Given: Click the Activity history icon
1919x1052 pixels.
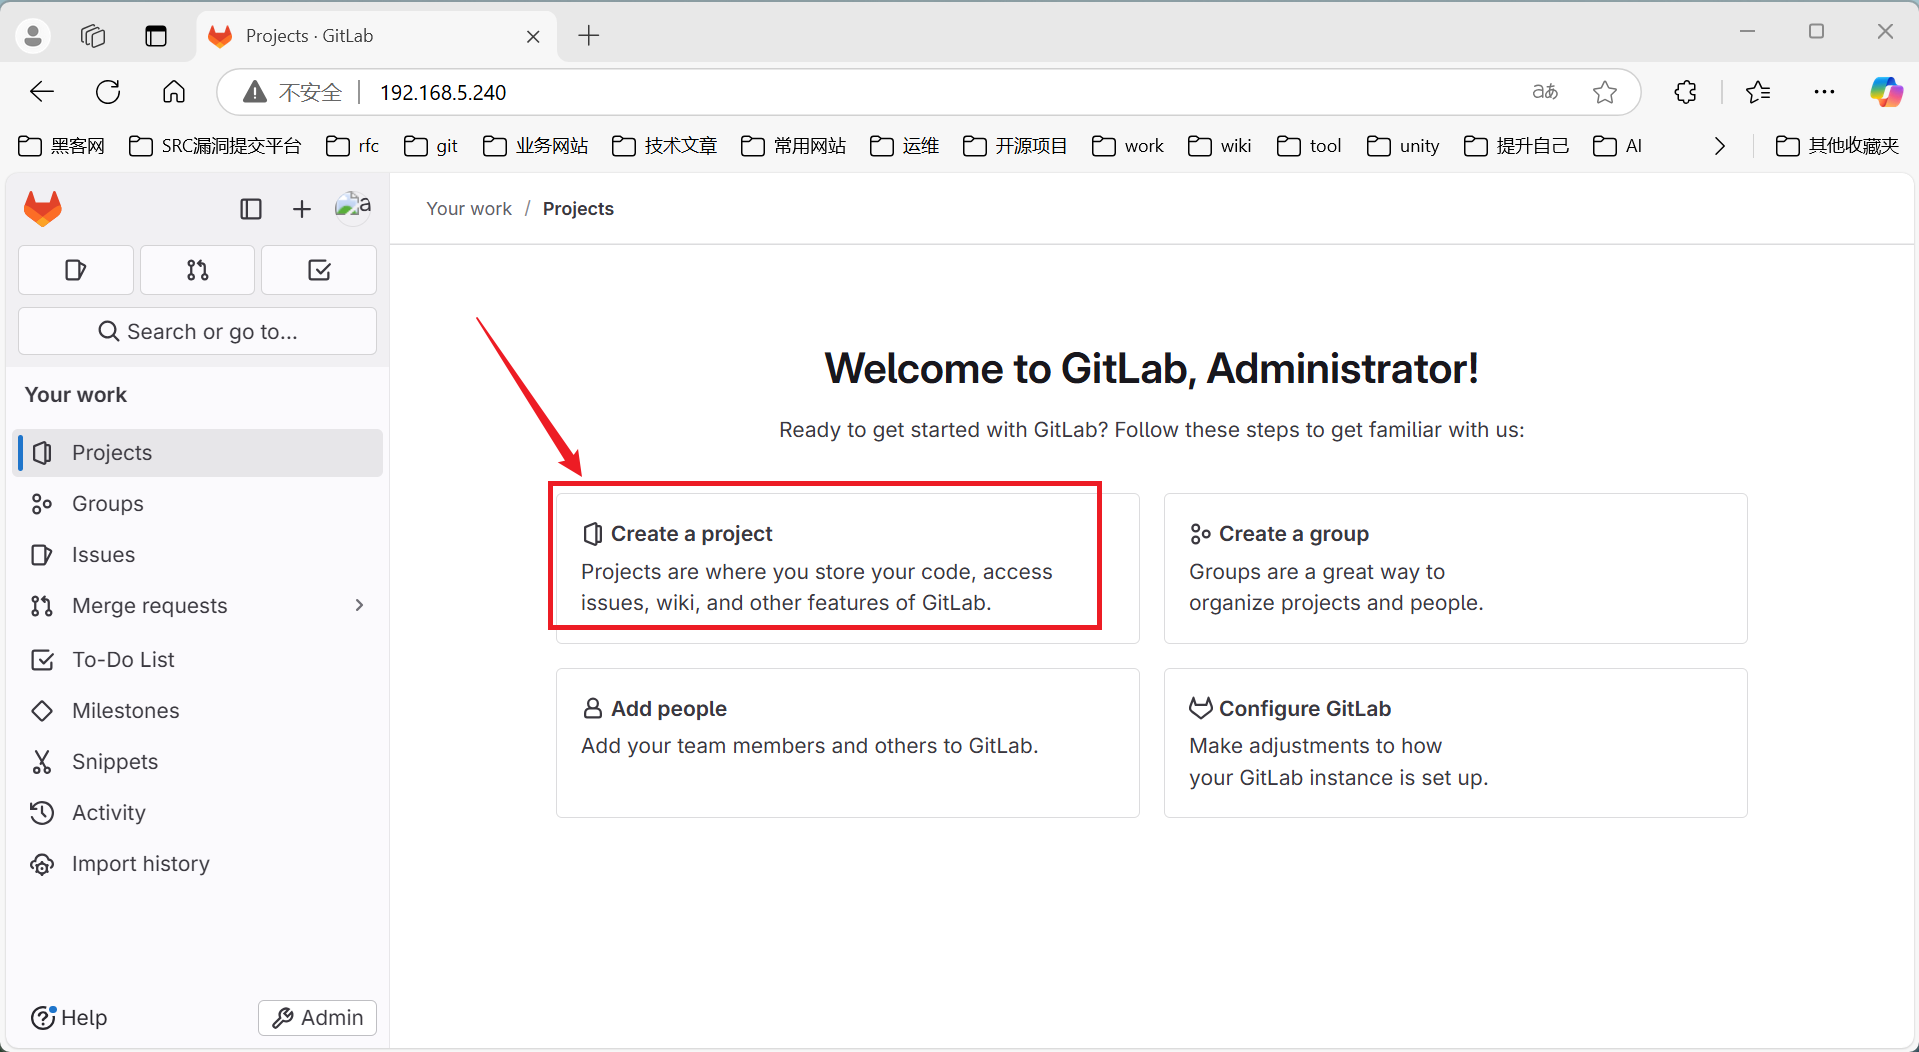Looking at the screenshot, I should [42, 813].
